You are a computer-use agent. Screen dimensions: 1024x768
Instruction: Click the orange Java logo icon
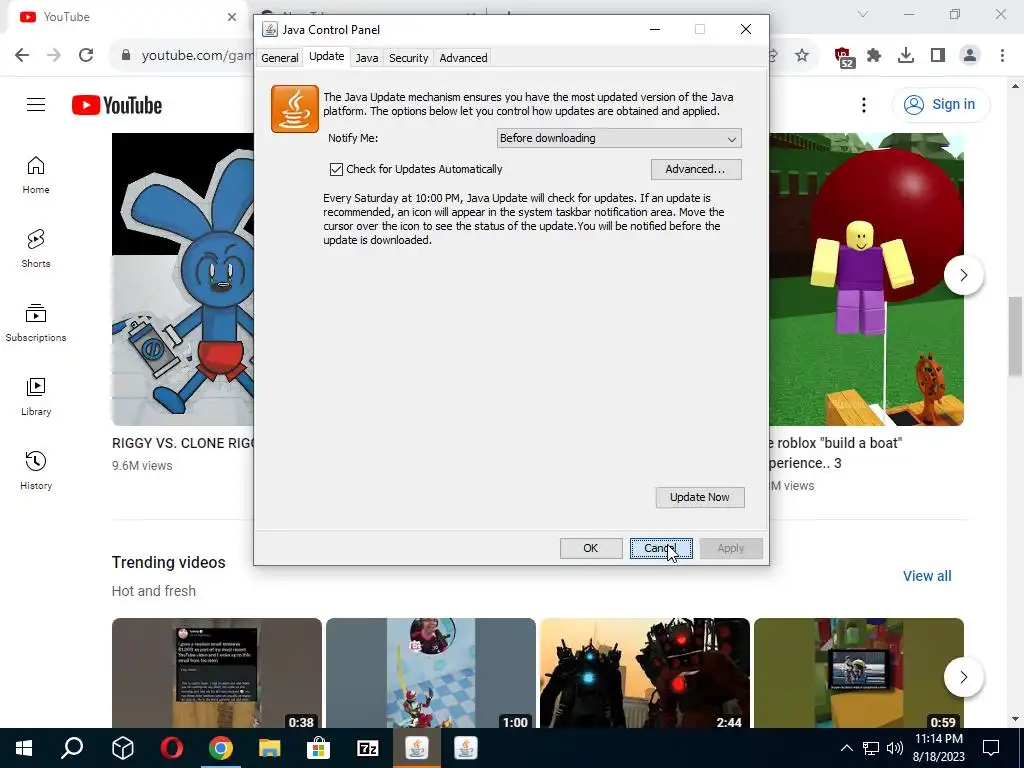(x=295, y=109)
